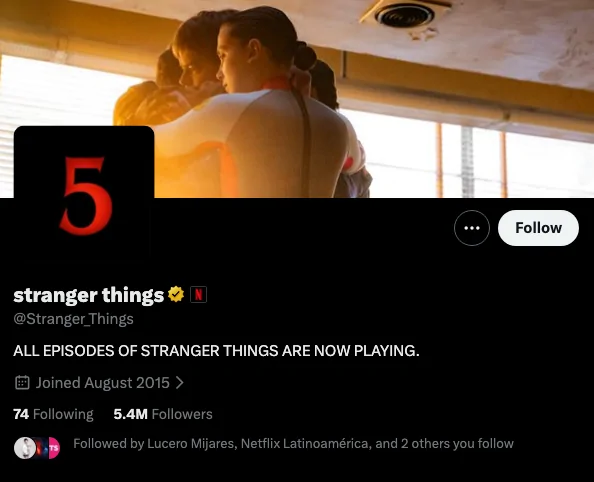Click the Follow button
The image size is (594, 482).
click(538, 228)
